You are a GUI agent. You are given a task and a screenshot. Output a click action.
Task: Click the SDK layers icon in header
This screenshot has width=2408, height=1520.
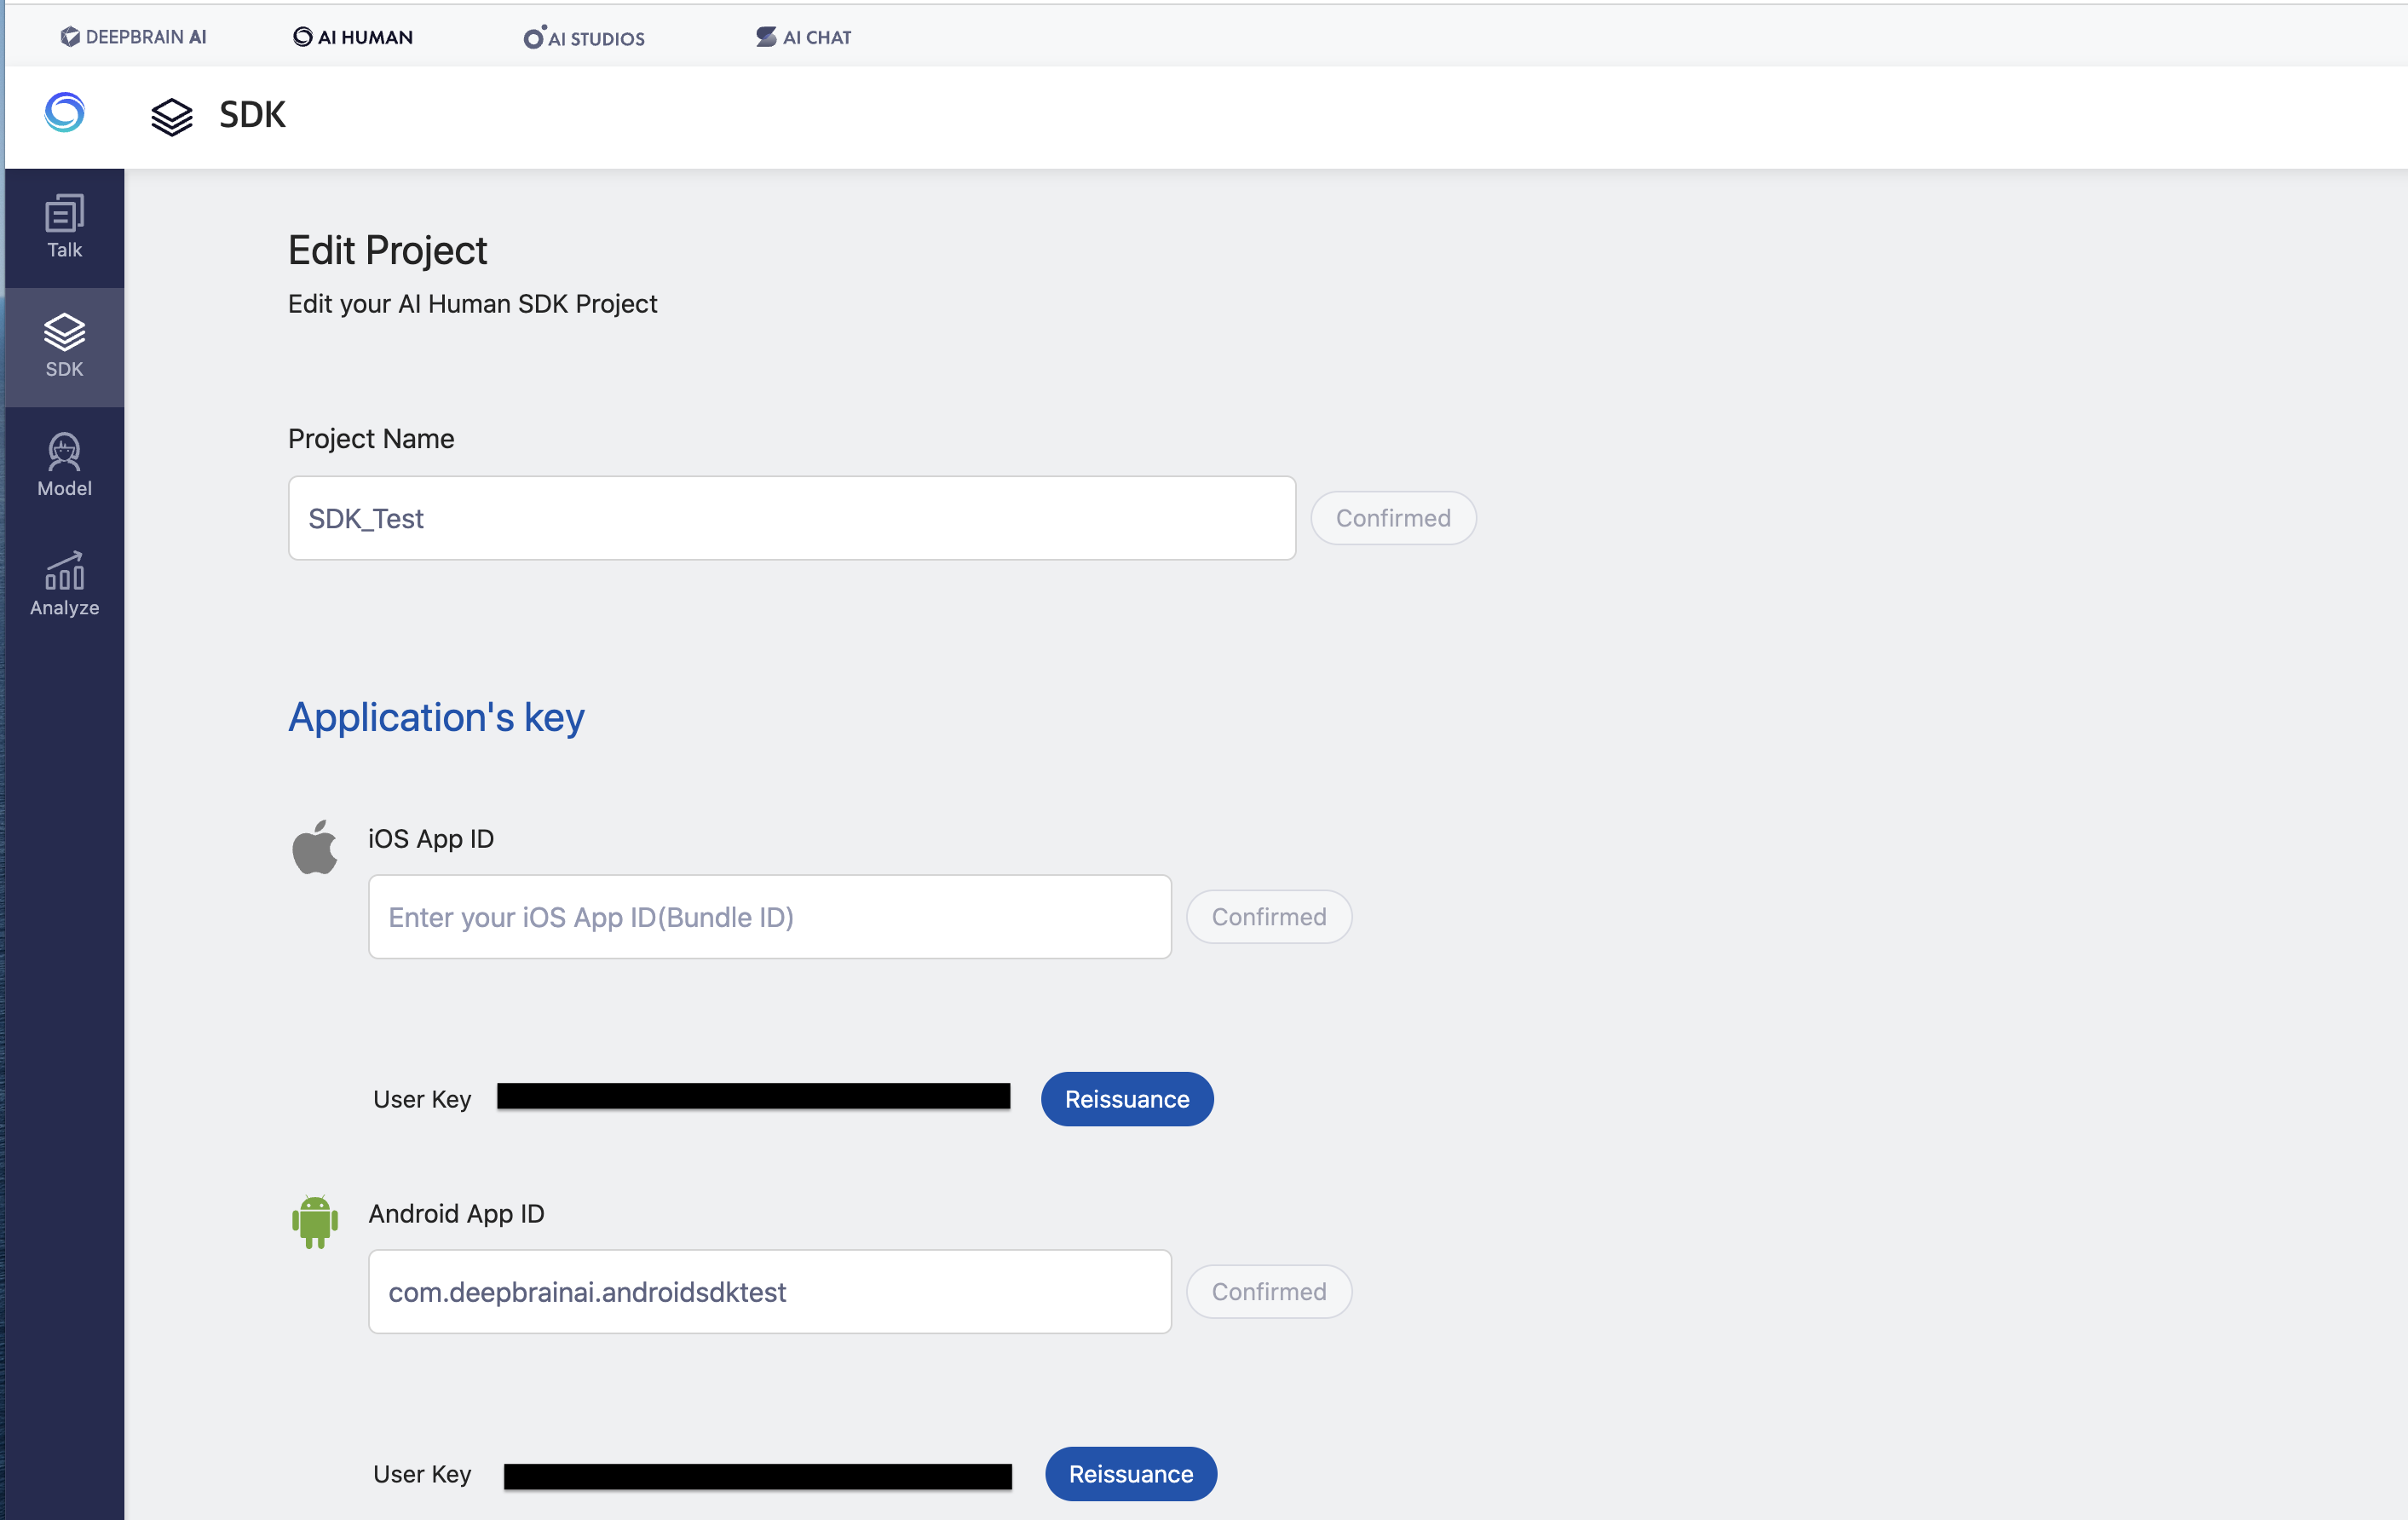tap(172, 117)
